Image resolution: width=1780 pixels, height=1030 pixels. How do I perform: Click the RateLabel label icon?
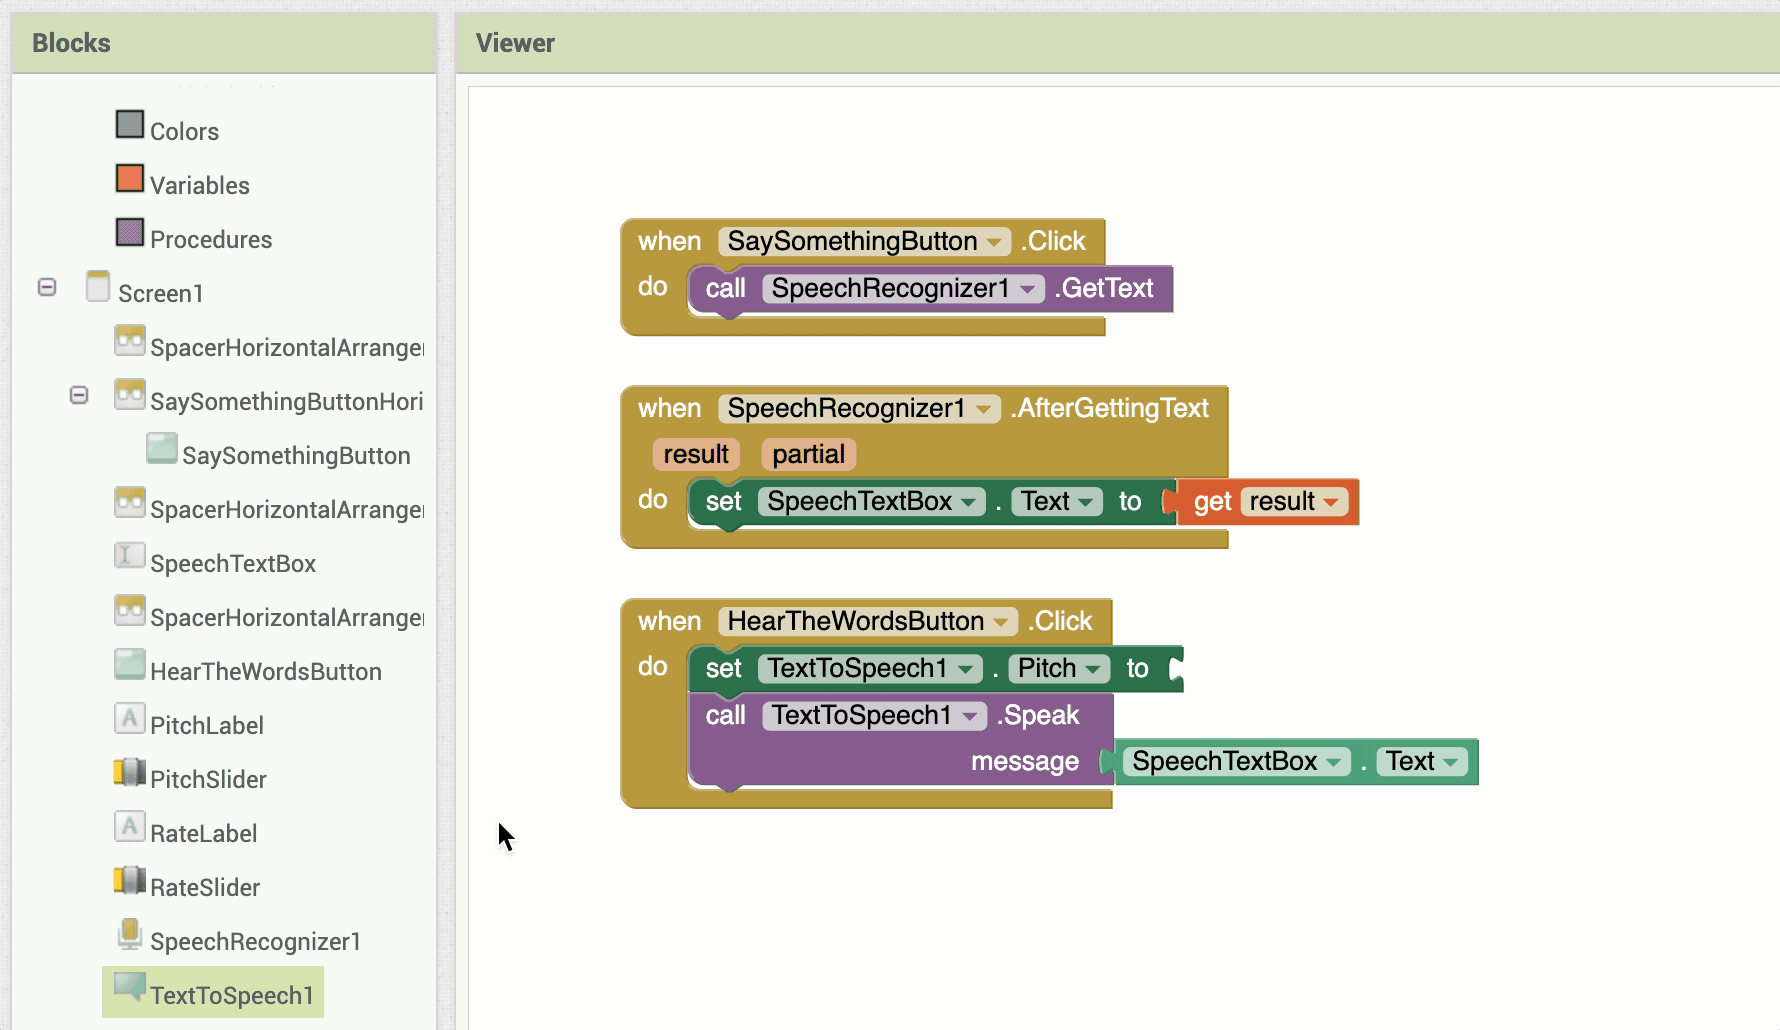click(x=130, y=826)
